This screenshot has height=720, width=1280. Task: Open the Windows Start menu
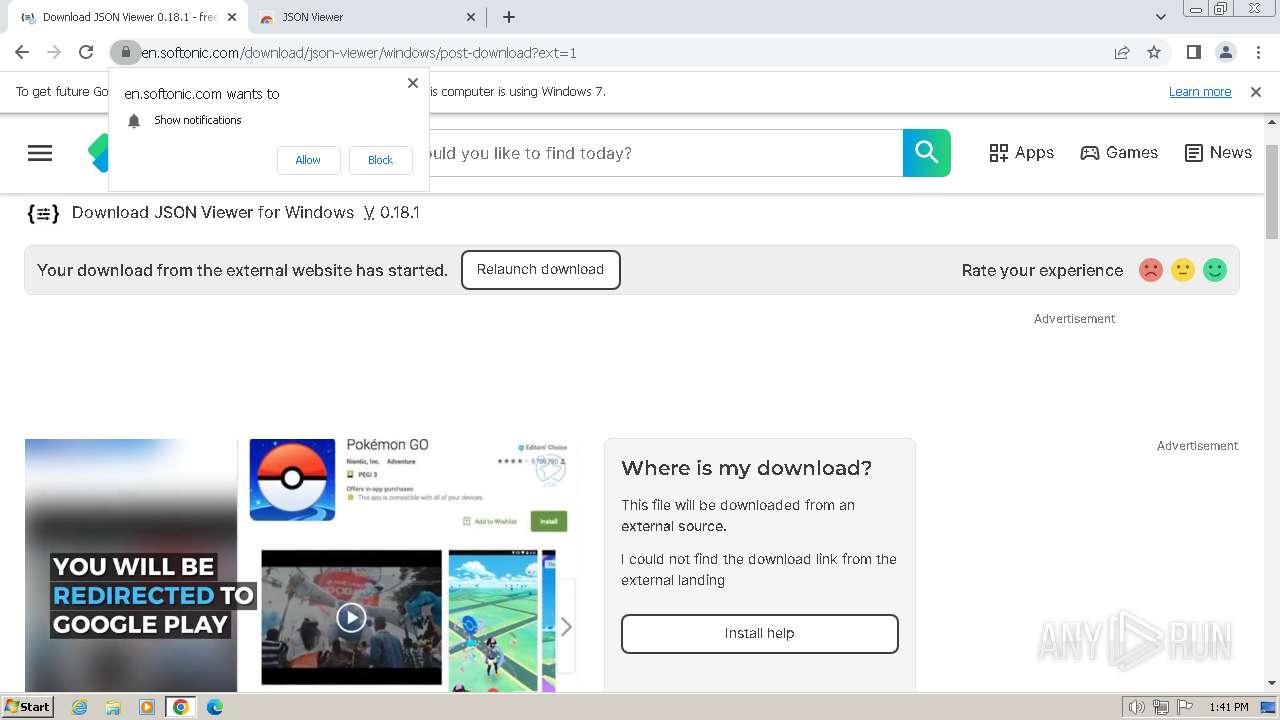(28, 707)
